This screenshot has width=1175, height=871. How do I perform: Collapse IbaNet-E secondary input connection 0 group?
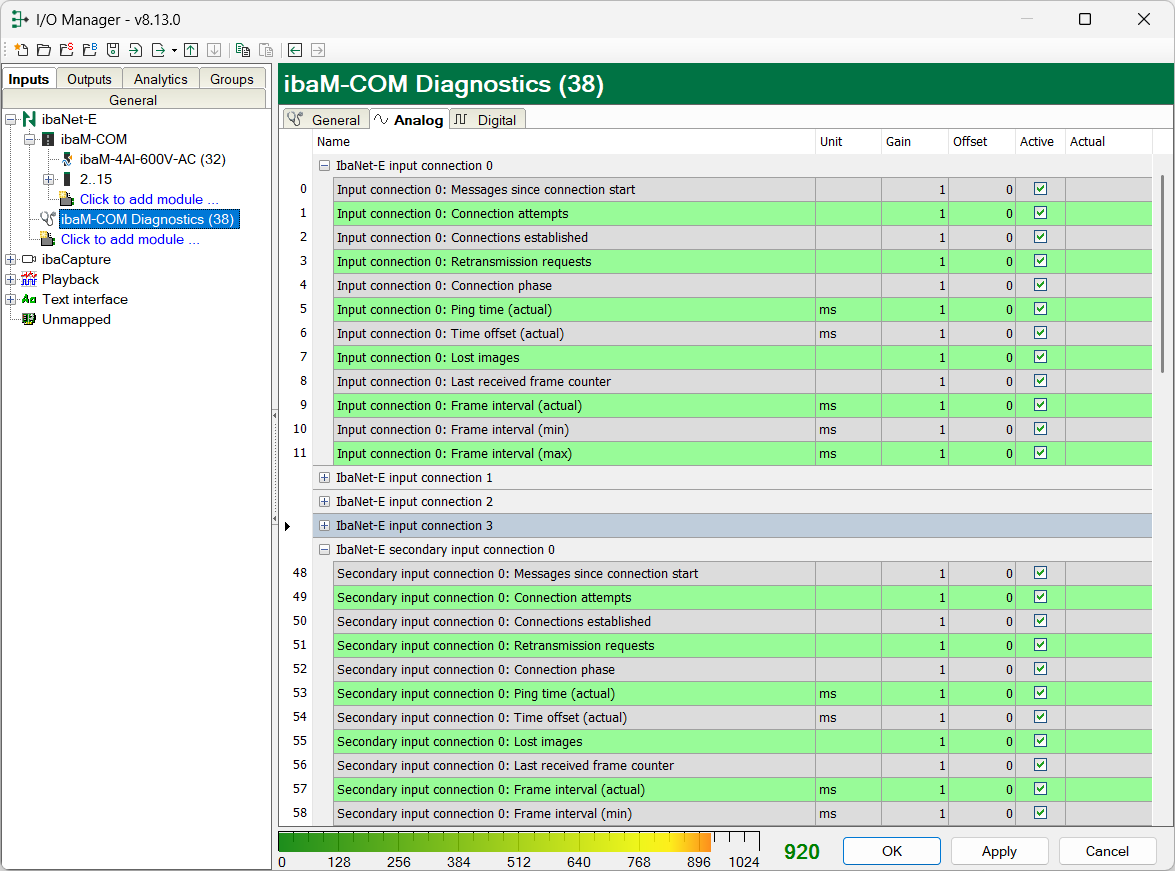324,550
